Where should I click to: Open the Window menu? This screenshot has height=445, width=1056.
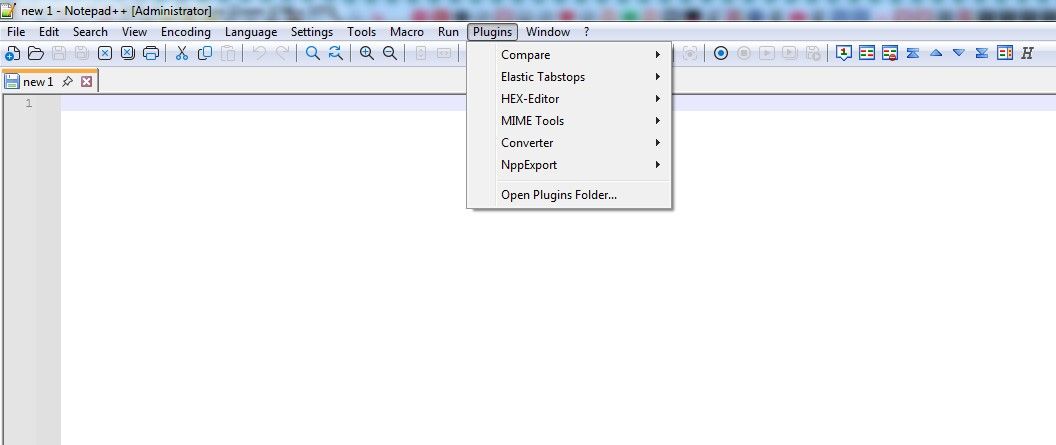pyautogui.click(x=548, y=32)
